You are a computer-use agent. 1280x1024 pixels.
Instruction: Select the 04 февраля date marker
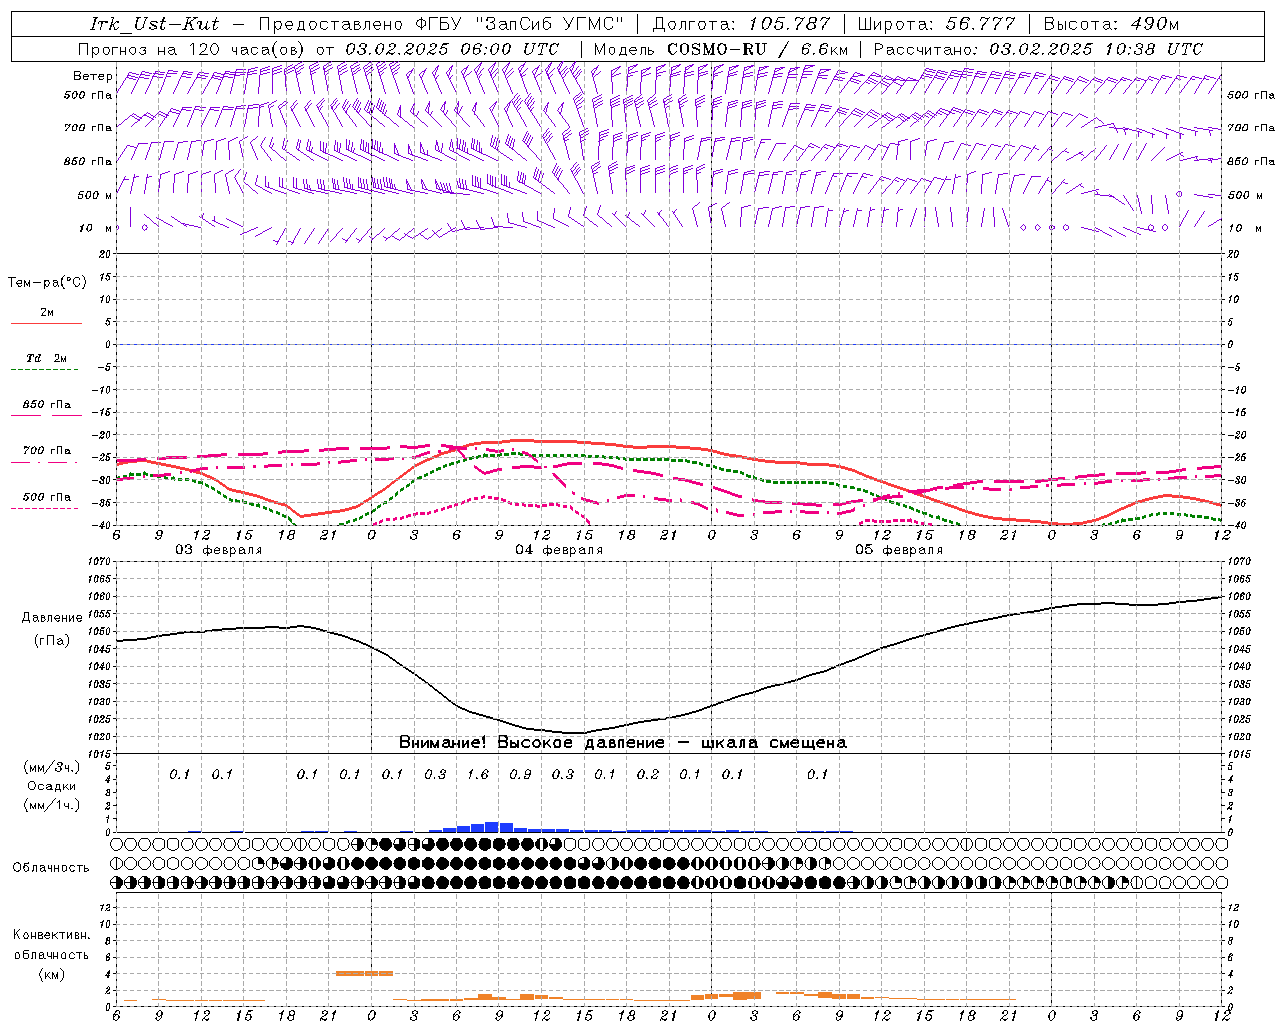point(559,550)
